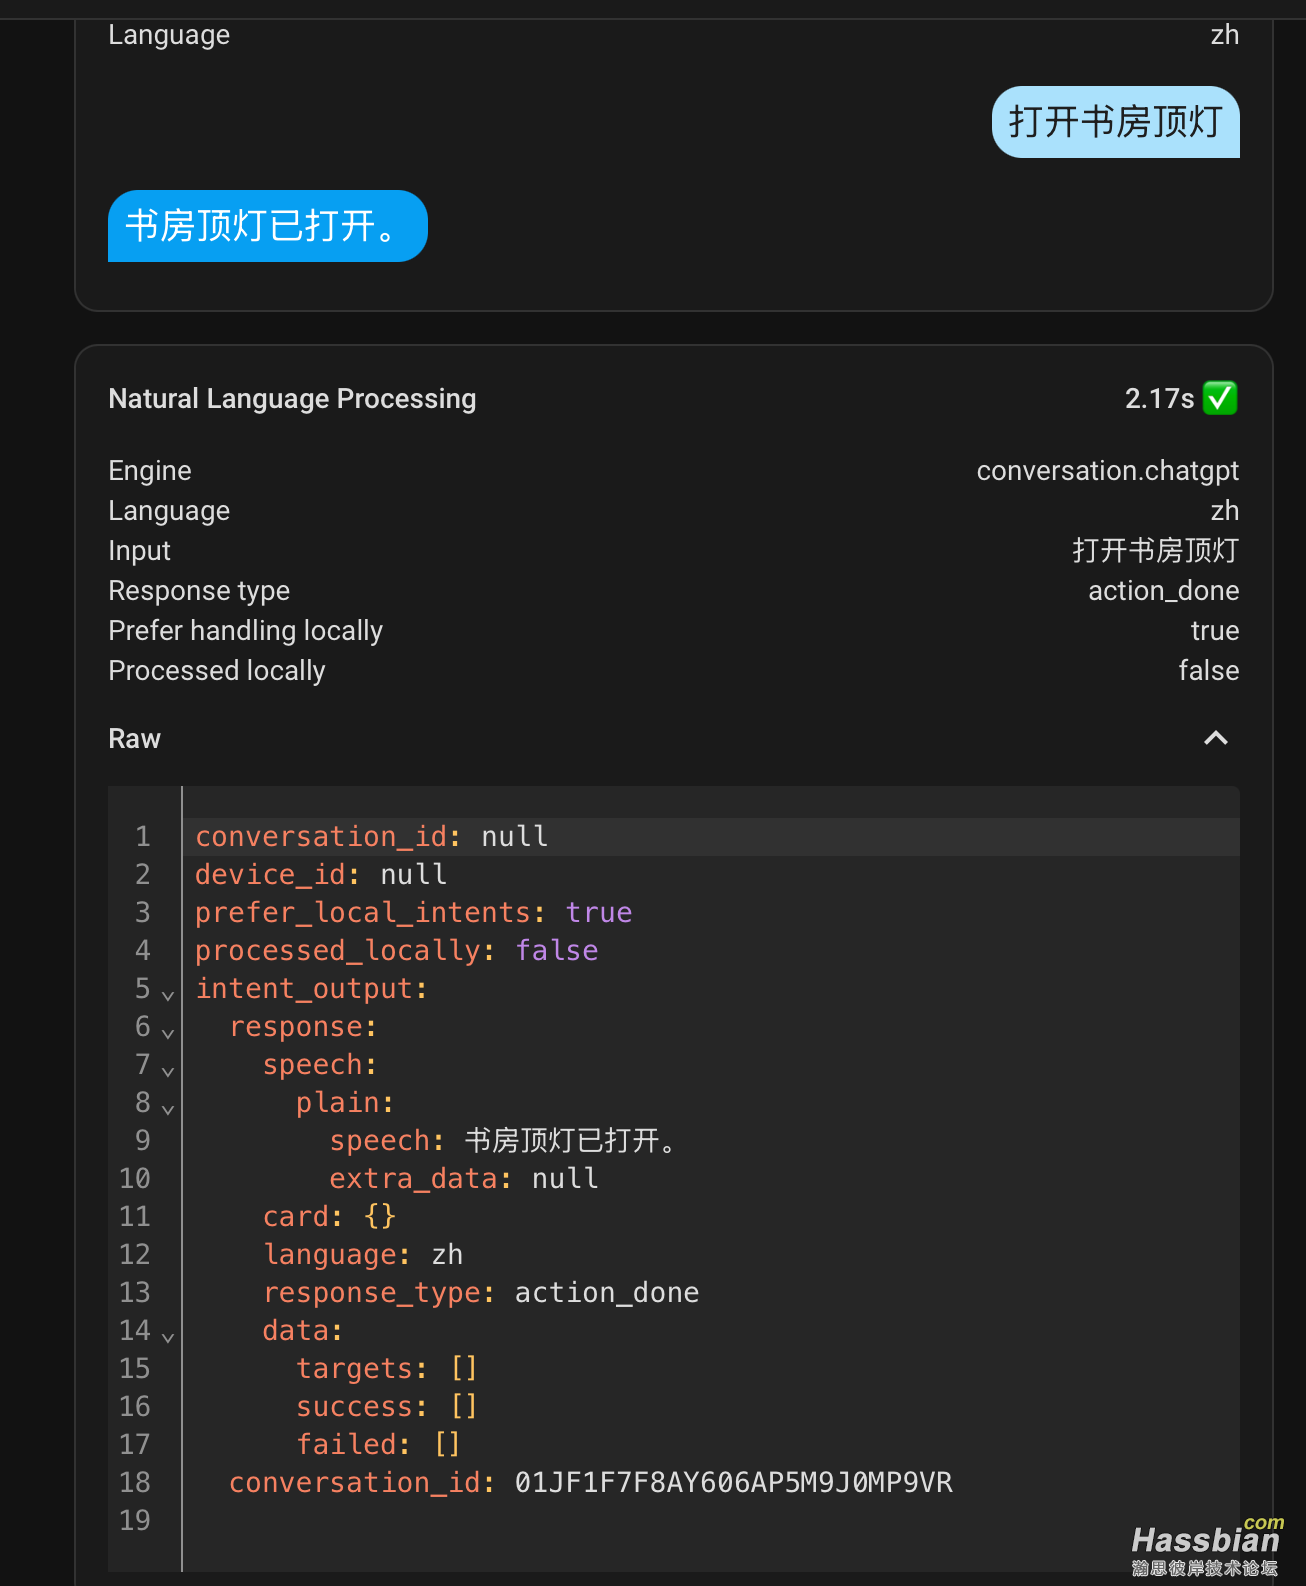The width and height of the screenshot is (1306, 1586).
Task: Fold the intent_output line 5 arrow
Action: [x=168, y=995]
